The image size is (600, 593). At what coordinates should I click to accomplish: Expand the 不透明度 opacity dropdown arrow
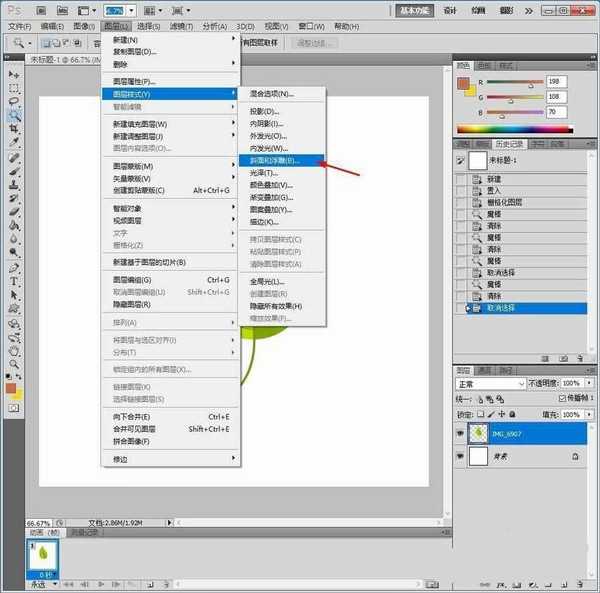tap(587, 384)
